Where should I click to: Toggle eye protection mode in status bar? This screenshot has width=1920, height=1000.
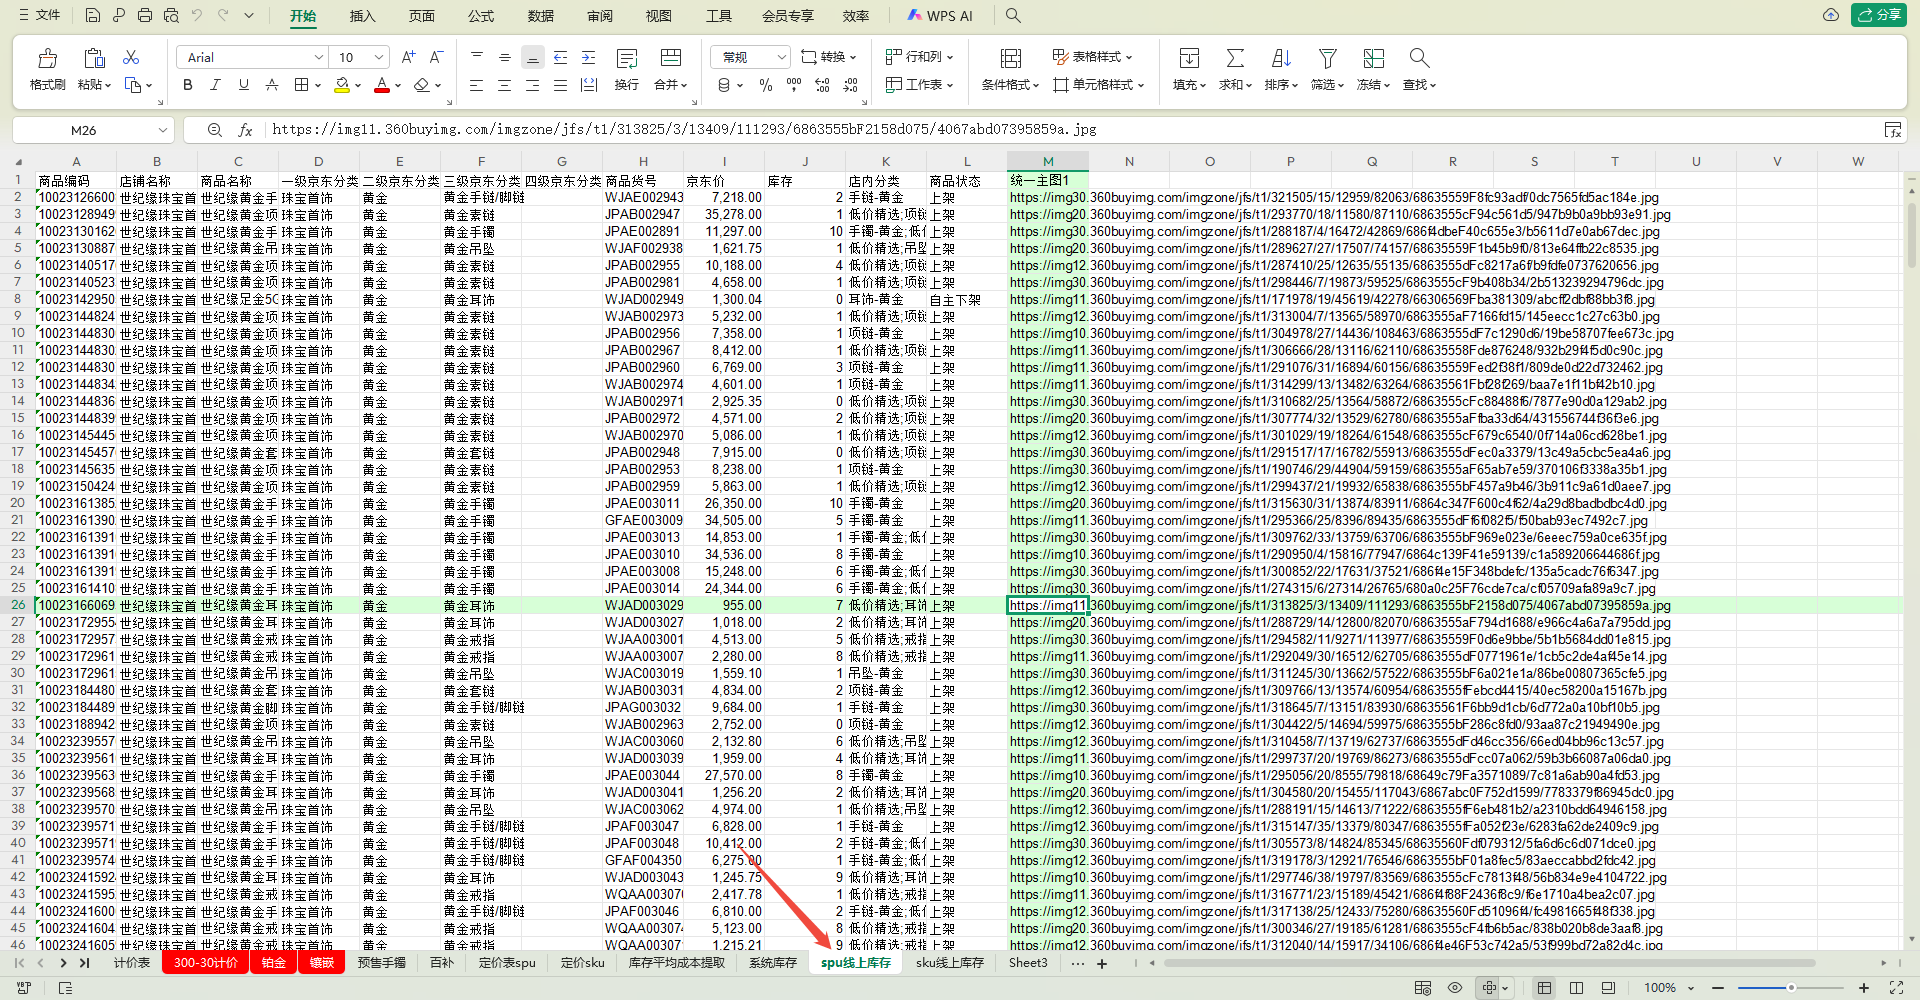(x=1455, y=988)
